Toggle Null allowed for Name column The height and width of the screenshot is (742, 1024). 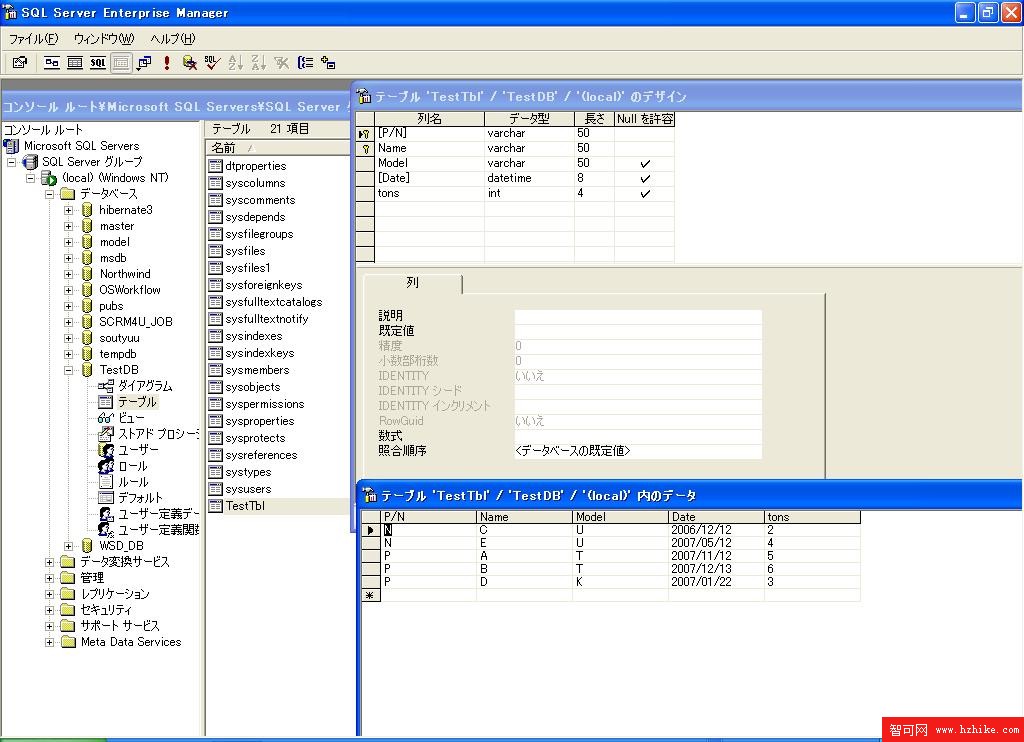(x=645, y=148)
